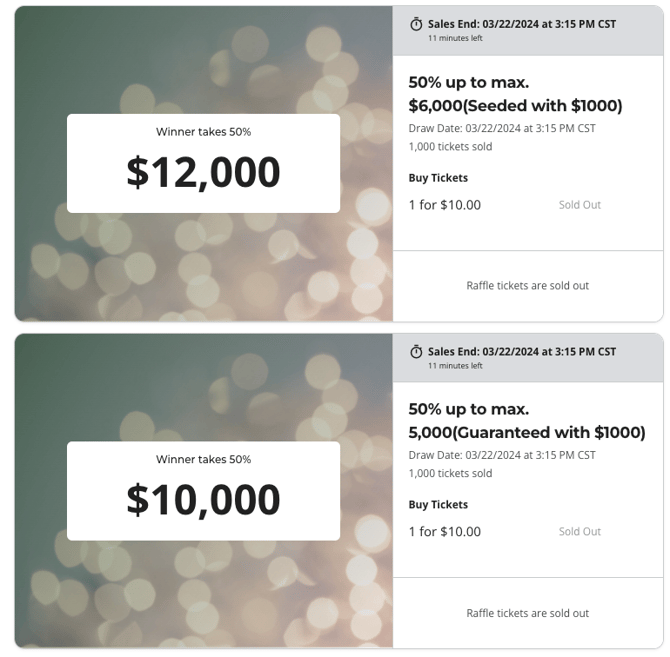Click "1,000 tickets sold" in the Seeded raffle
The width and height of the screenshot is (670, 657).
pos(450,147)
